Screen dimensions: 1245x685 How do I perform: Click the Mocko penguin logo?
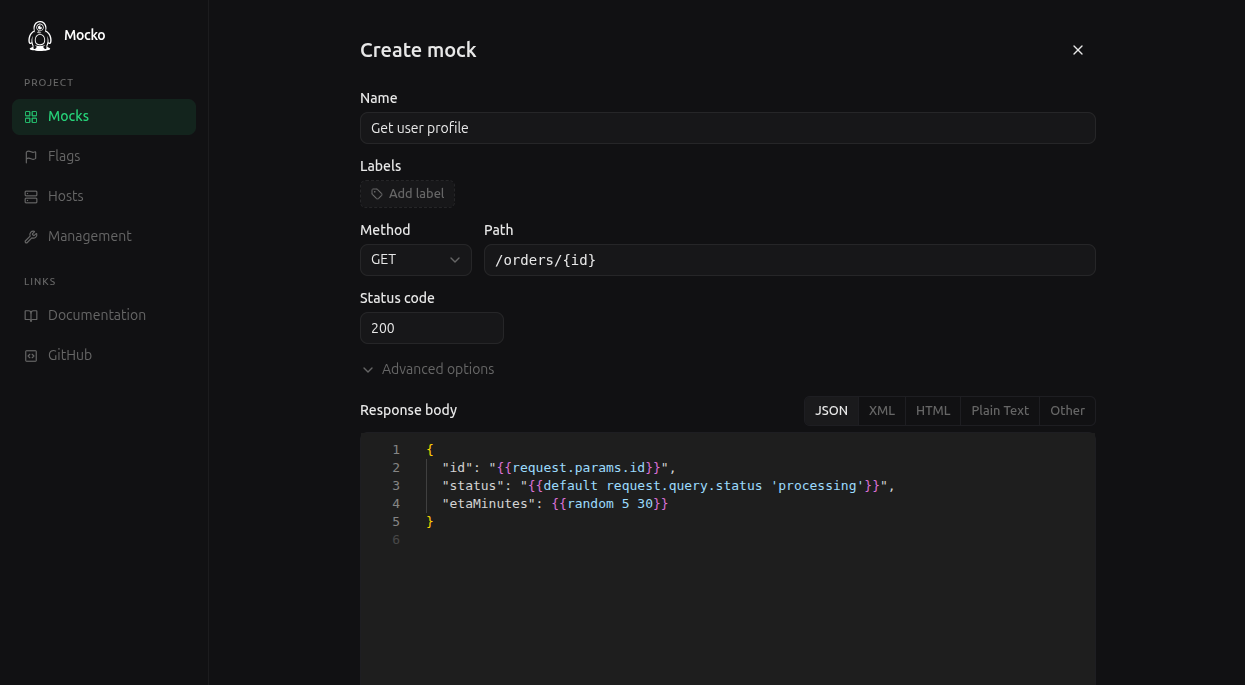pos(40,36)
